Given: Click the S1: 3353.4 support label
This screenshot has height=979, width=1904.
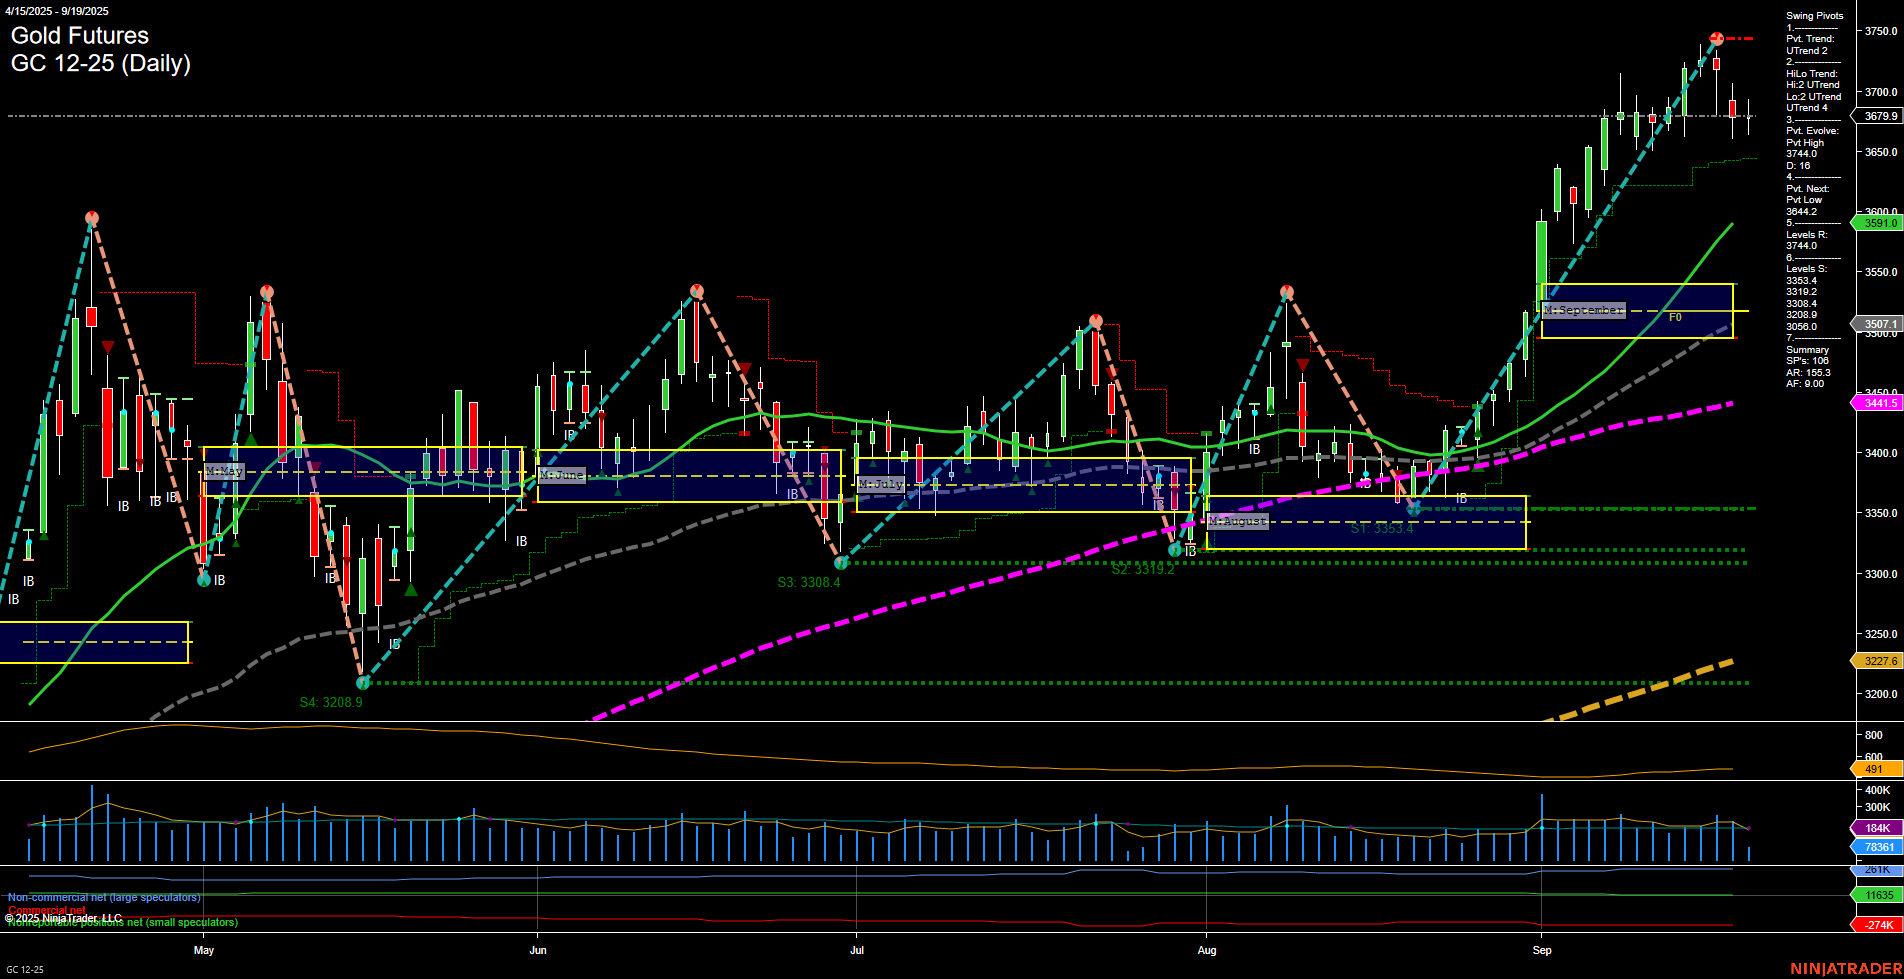Looking at the screenshot, I should 1382,529.
